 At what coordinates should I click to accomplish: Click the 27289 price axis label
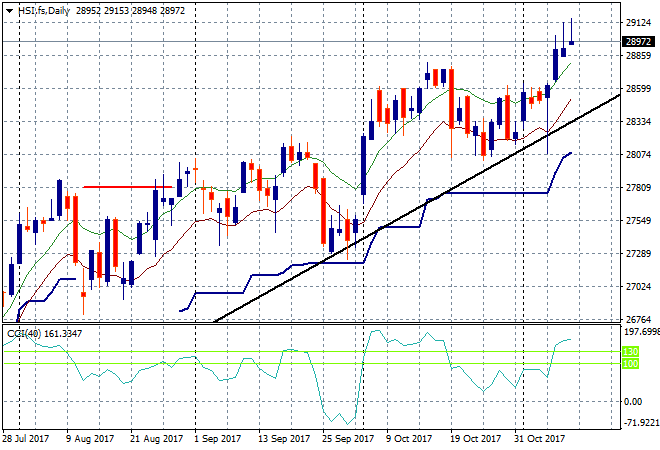pyautogui.click(x=638, y=253)
